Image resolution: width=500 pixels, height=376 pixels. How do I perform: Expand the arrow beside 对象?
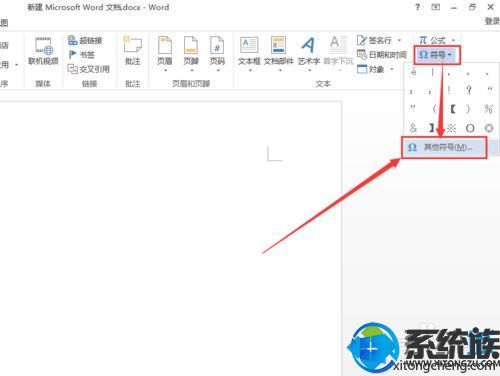[x=392, y=69]
